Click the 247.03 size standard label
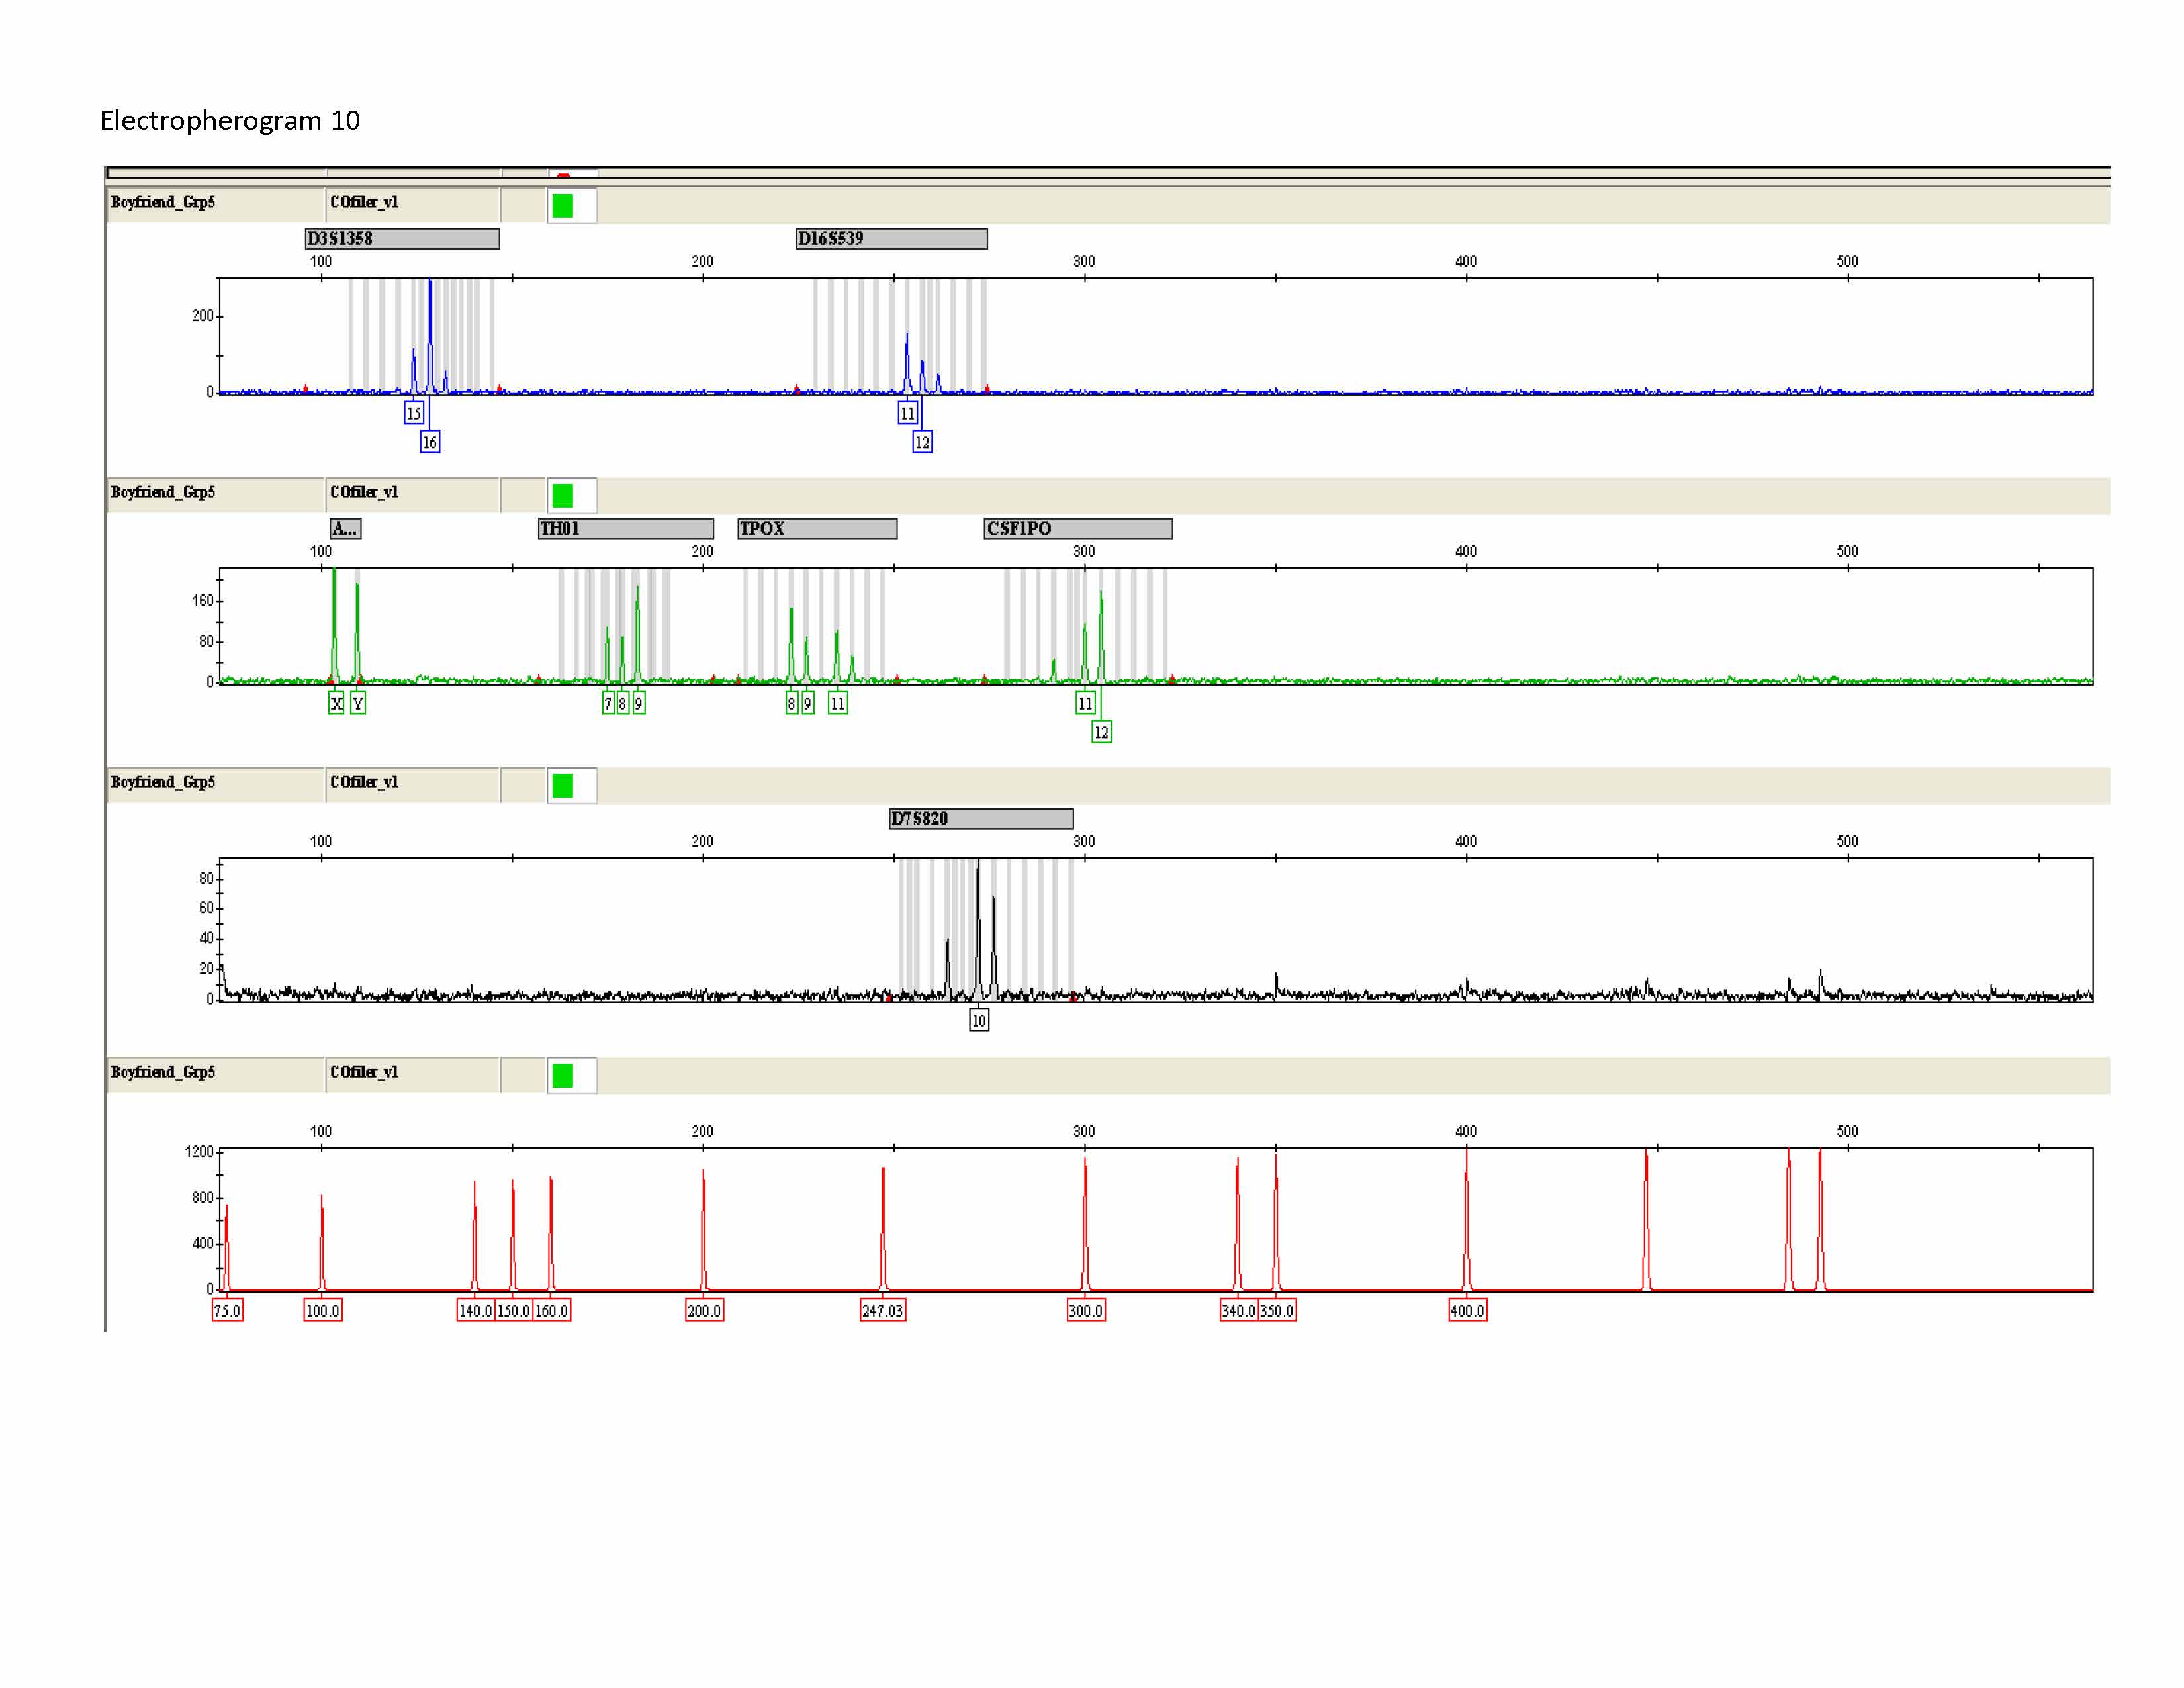This screenshot has height=1688, width=2184. click(882, 1310)
